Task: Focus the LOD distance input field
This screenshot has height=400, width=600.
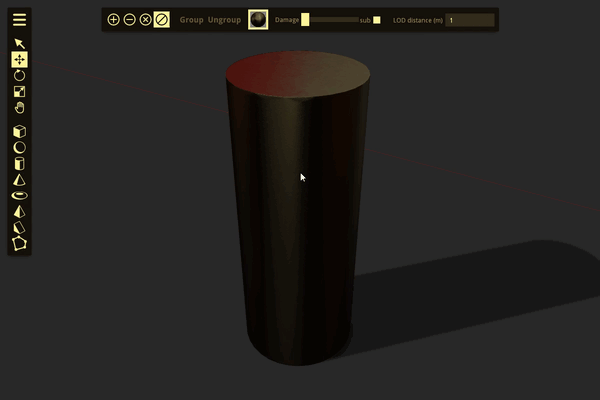Action: click(470, 20)
